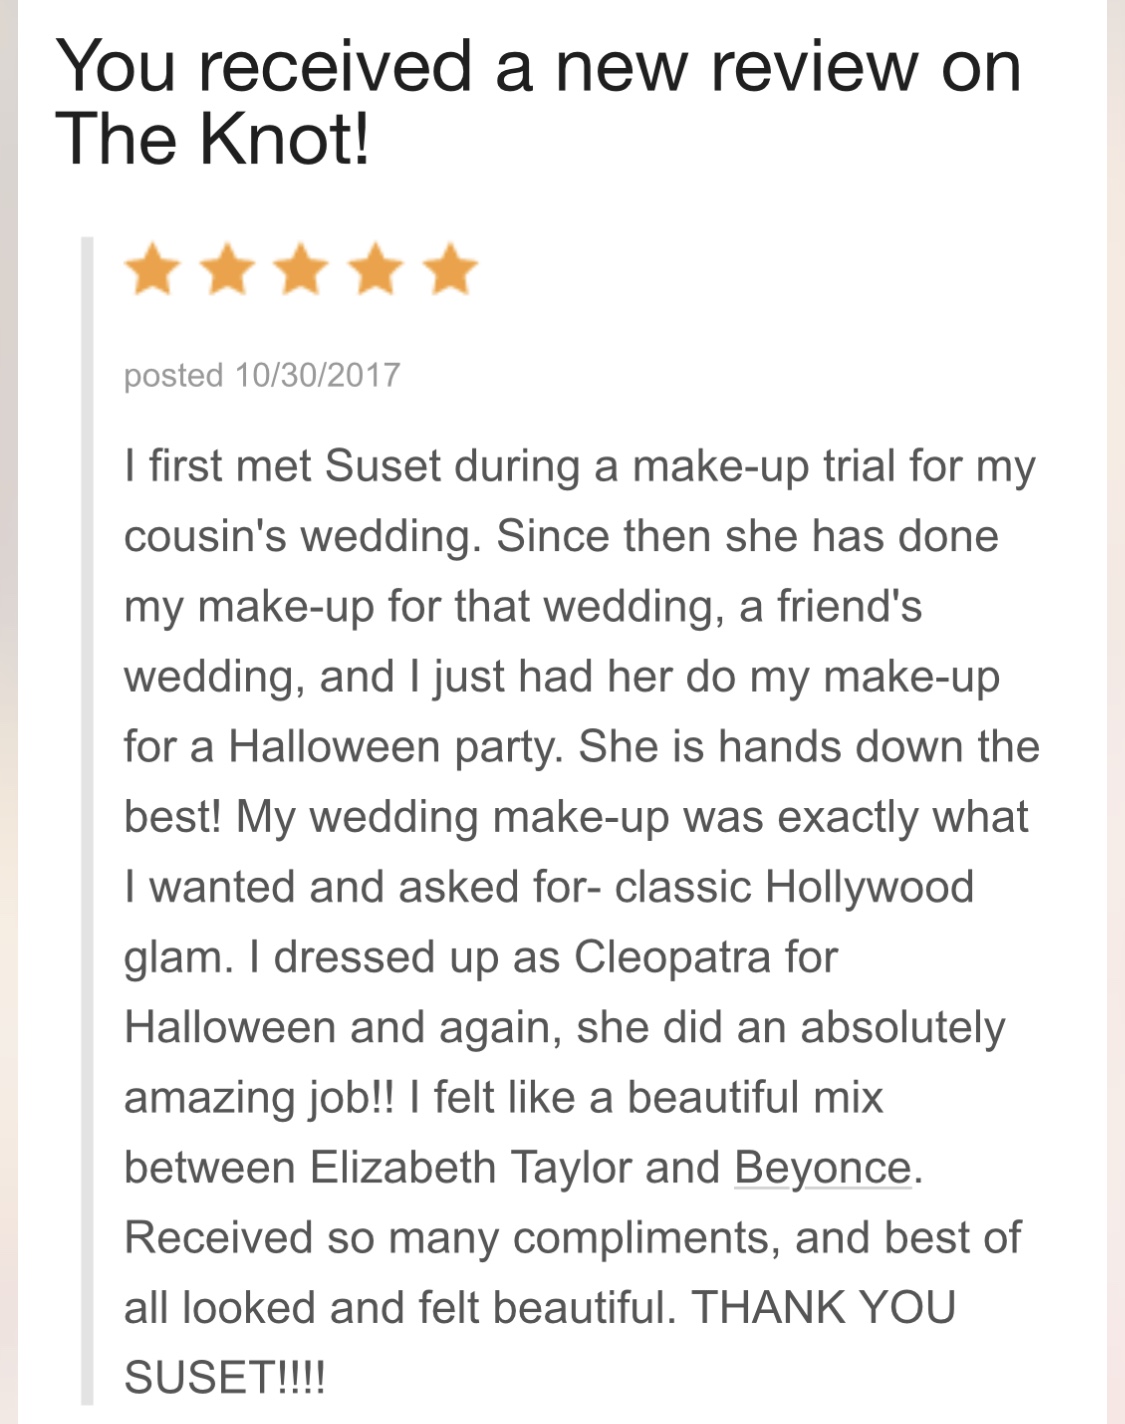Click the fifth orange rating star
The image size is (1125, 1424).
pyautogui.click(x=450, y=270)
